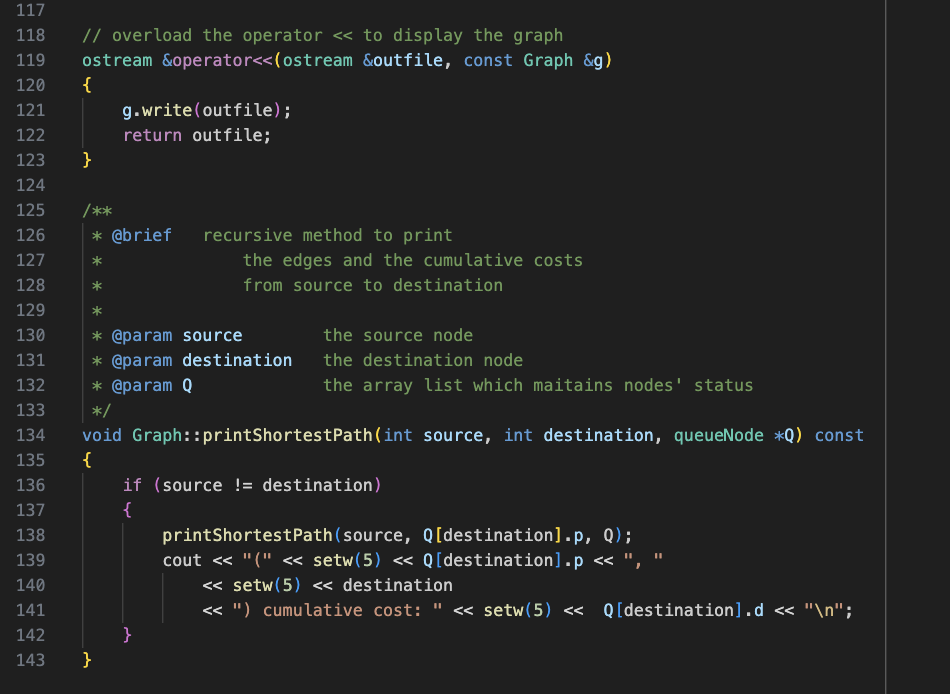The width and height of the screenshot is (950, 694).
Task: Click line number 143 in the gutter
Action: pos(31,660)
